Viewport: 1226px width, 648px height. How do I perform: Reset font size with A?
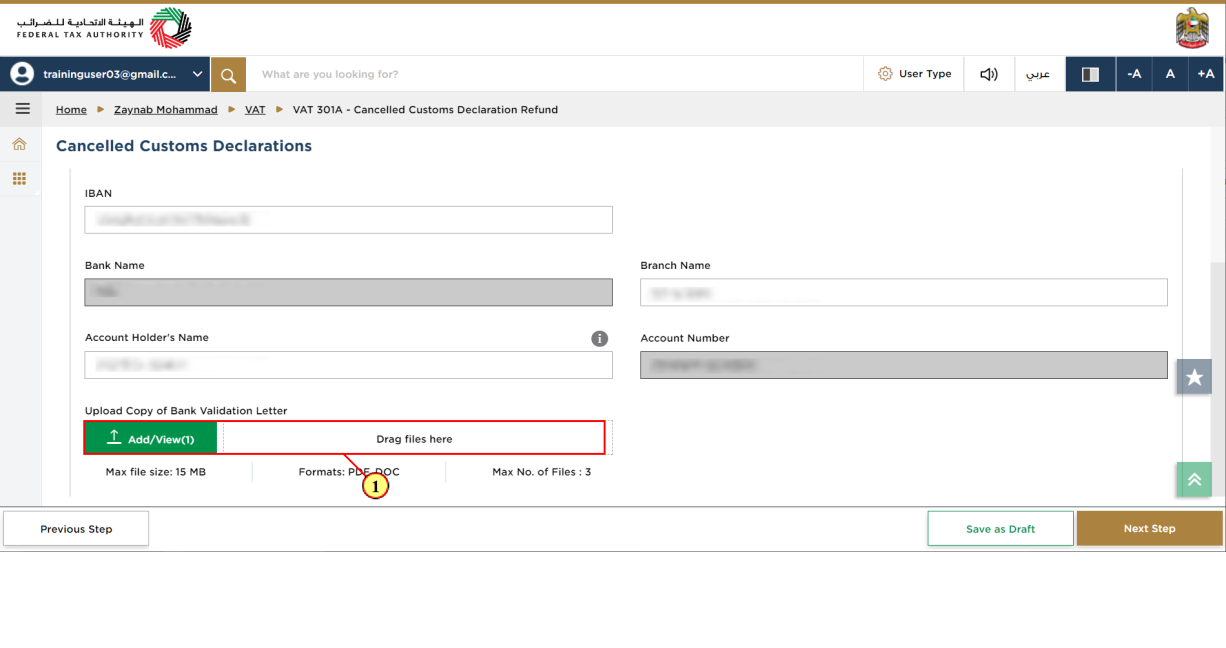(1170, 74)
